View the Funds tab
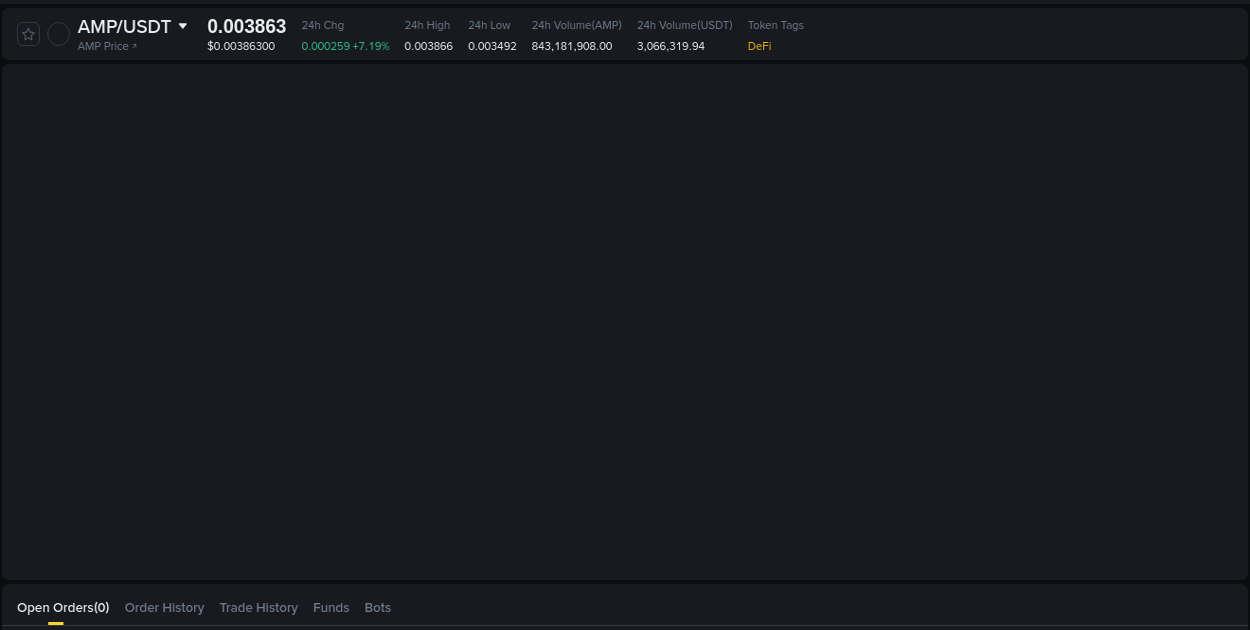Screen dimensions: 1250x630 coord(331,607)
